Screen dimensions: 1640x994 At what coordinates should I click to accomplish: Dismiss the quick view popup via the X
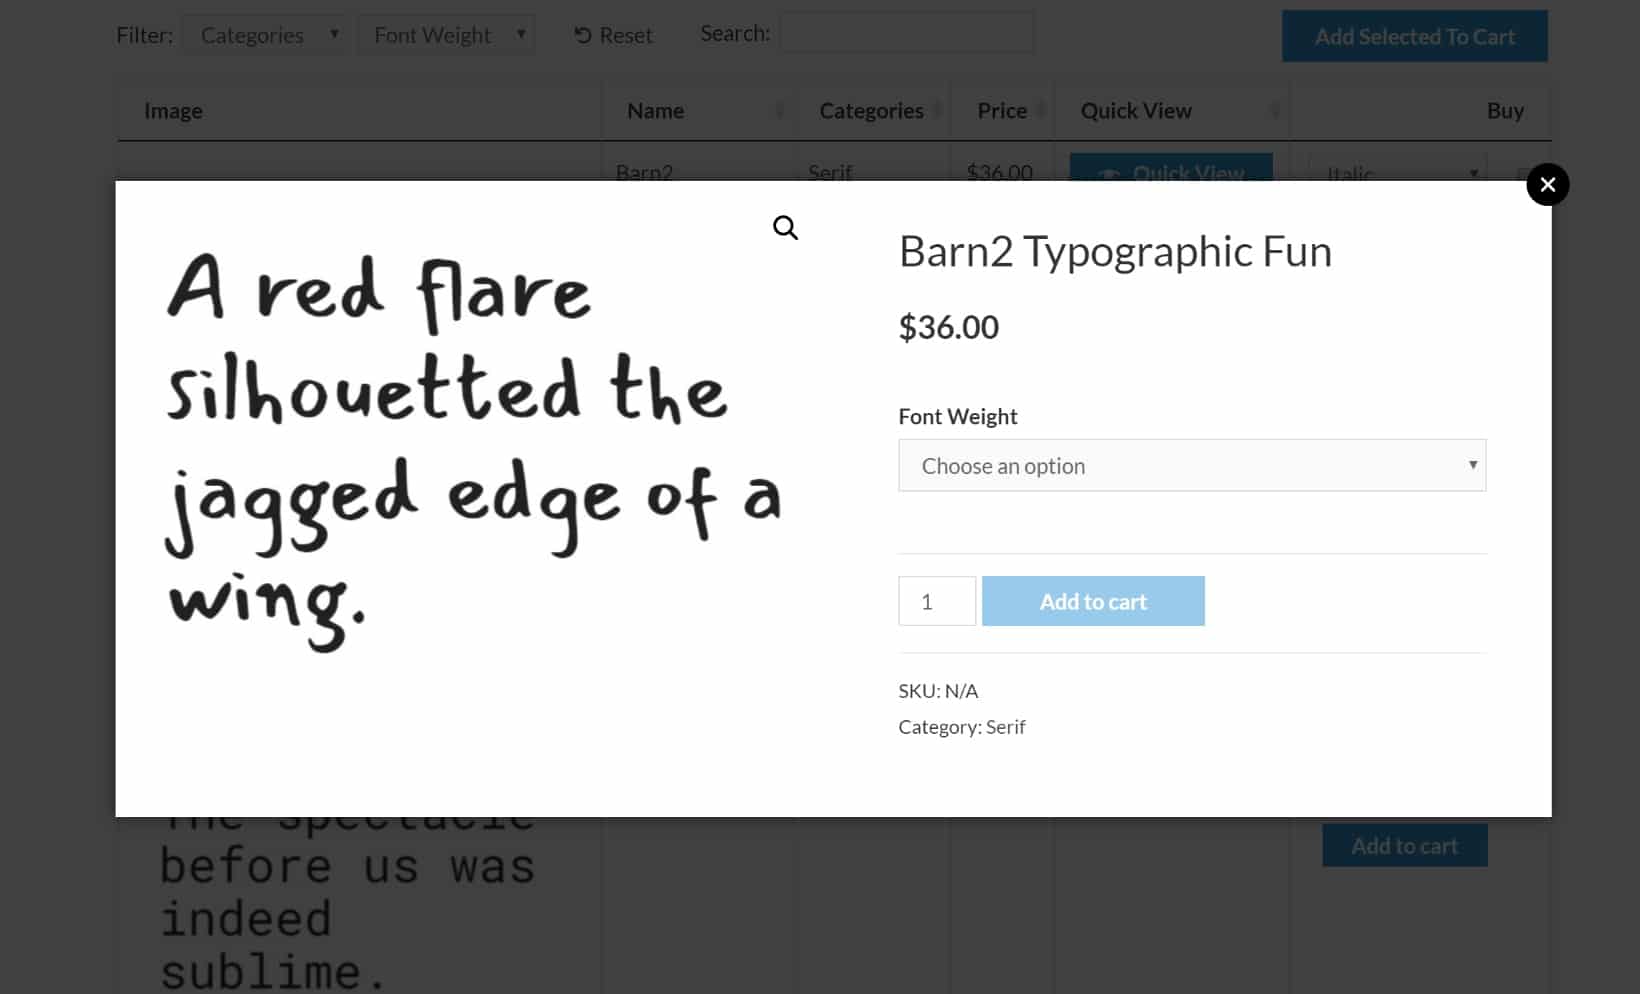[x=1548, y=184]
